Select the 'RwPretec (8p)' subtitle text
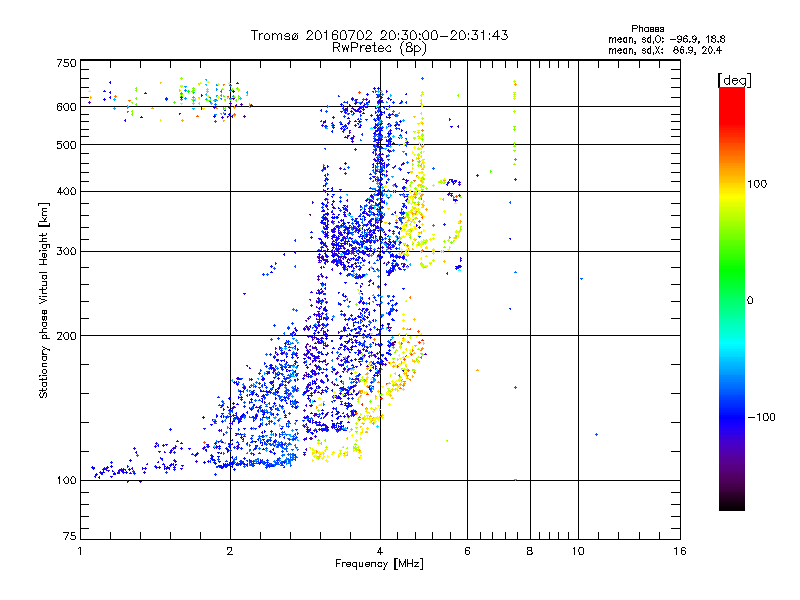Image resolution: width=800 pixels, height=600 pixels. click(379, 48)
